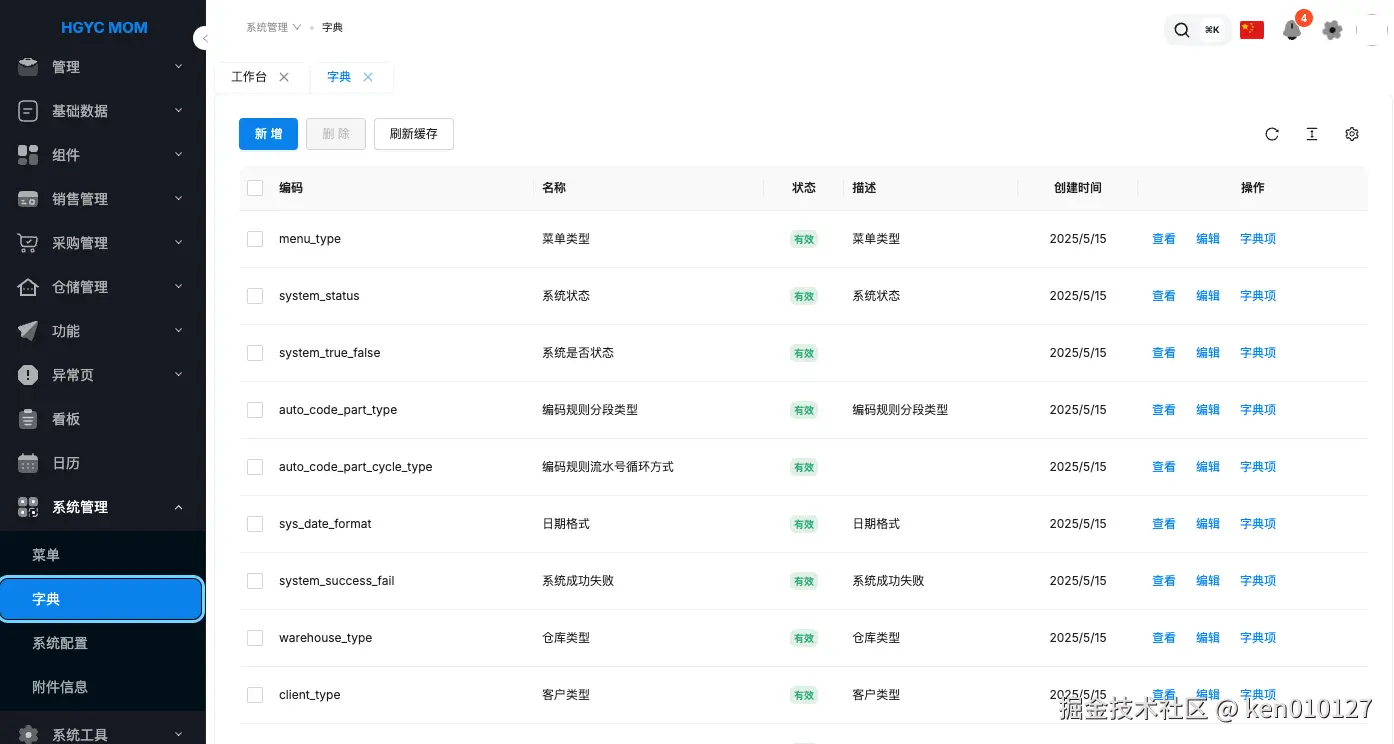Click the 销售管理 sidebar icon

28,198
